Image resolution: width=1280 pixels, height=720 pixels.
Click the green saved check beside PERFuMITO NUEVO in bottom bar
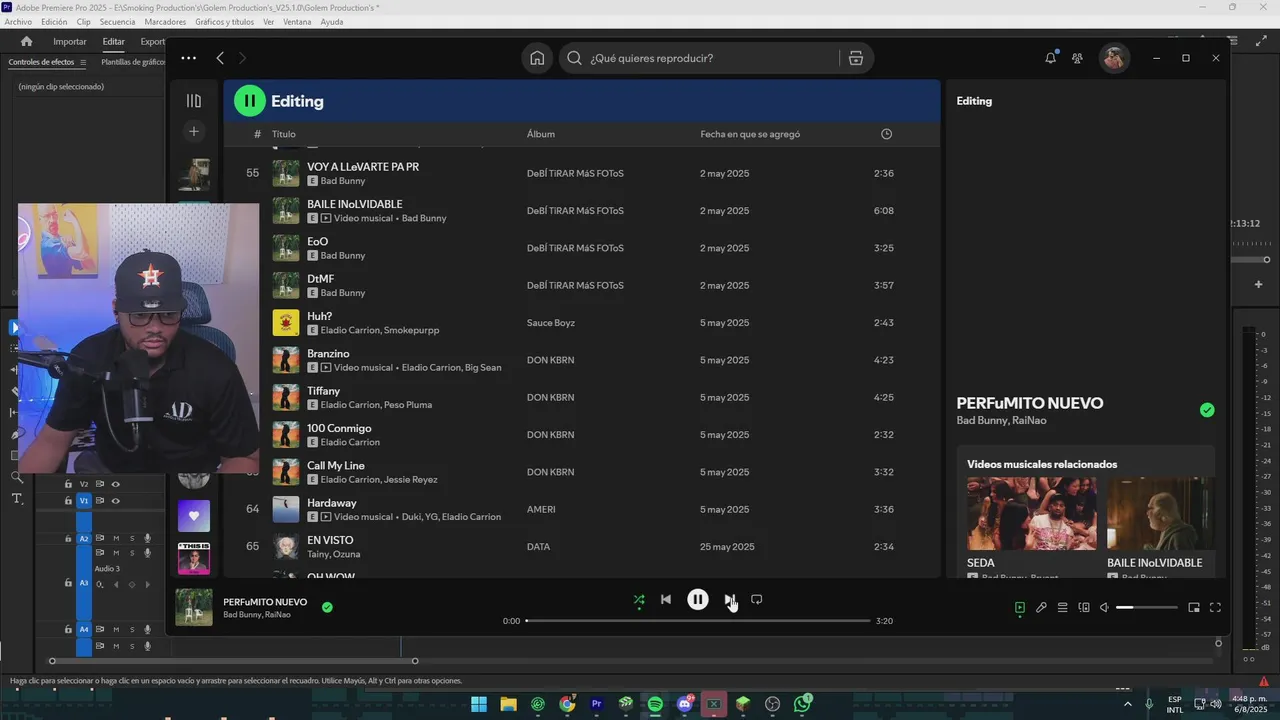coord(327,607)
